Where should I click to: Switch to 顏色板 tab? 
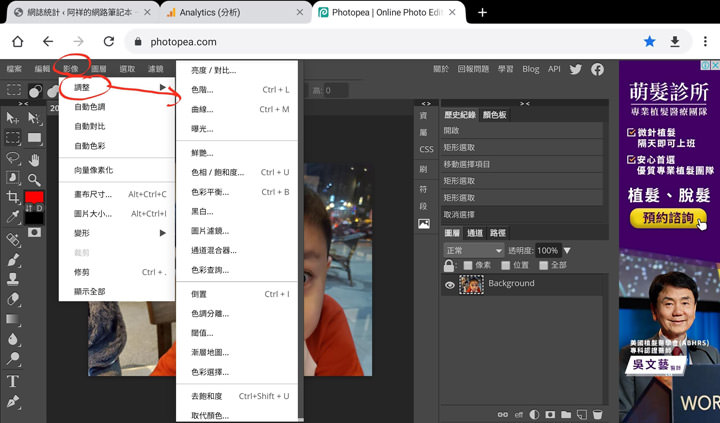[x=494, y=115]
